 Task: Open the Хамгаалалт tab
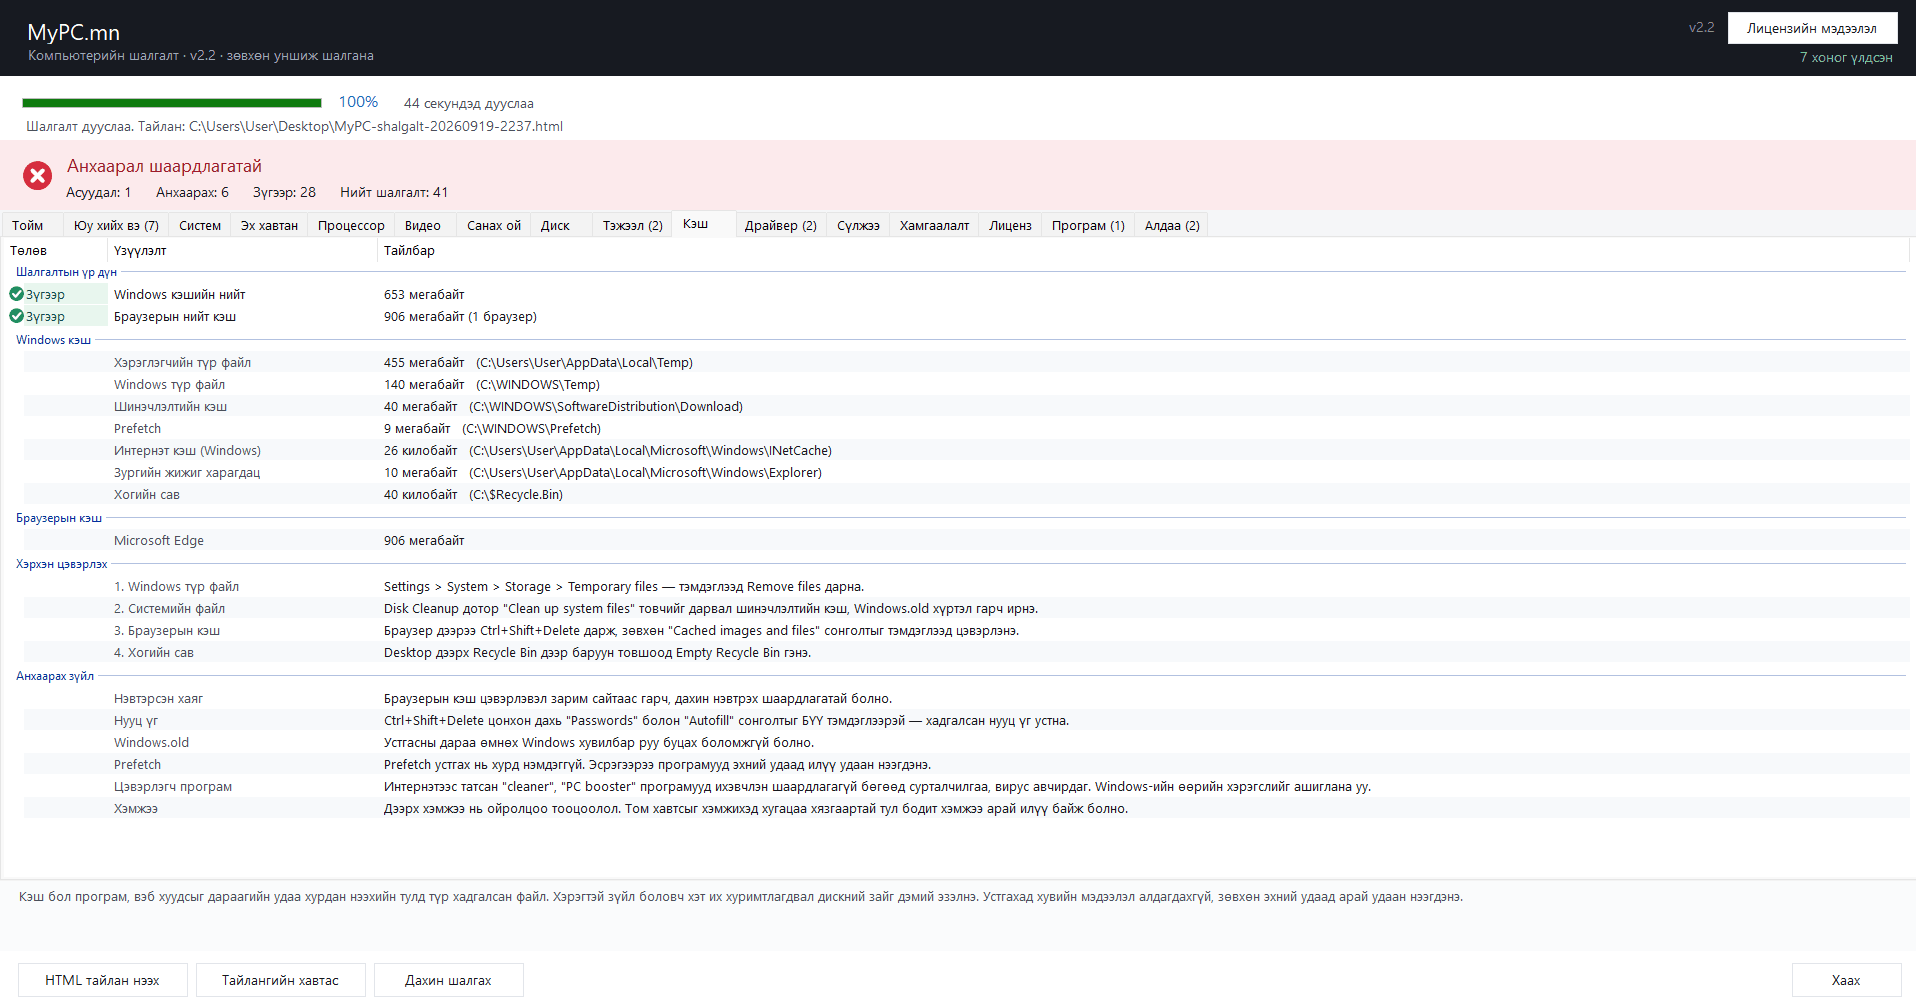pyautogui.click(x=934, y=225)
